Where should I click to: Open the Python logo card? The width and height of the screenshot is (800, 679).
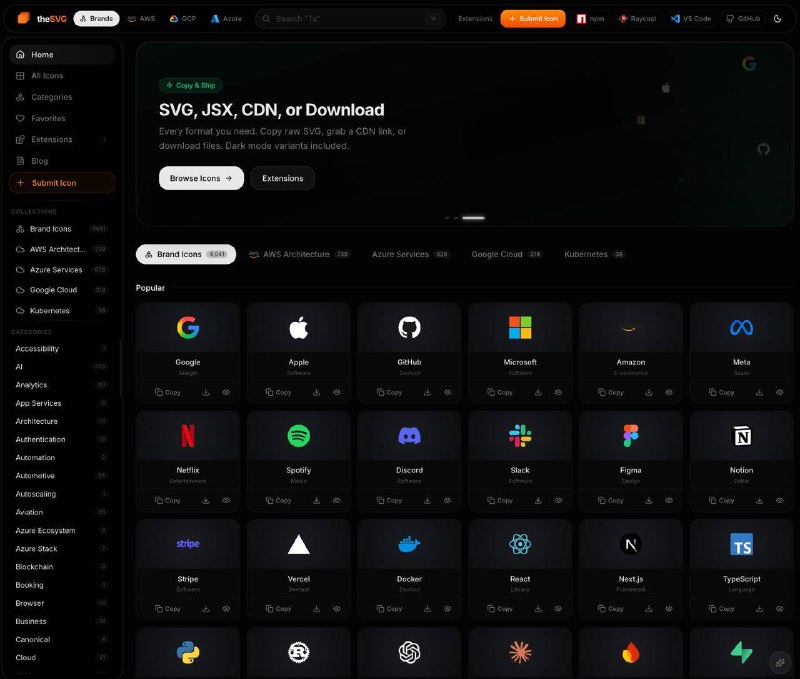point(188,652)
